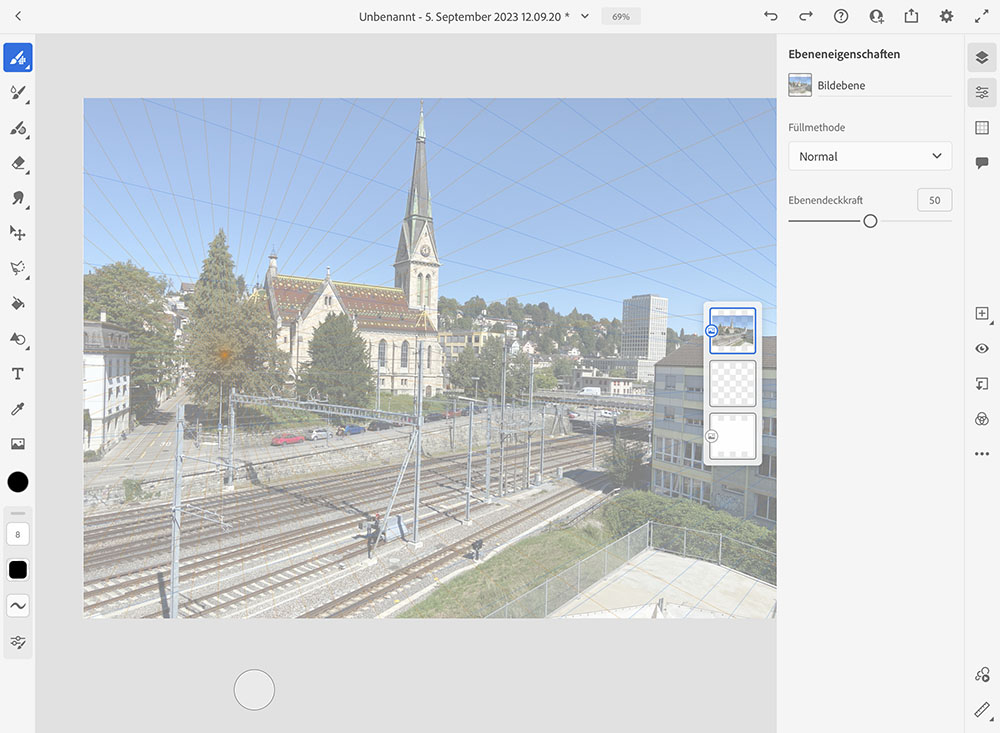The image size is (1000, 733).
Task: Choose the Smudge tool
Action: click(x=17, y=198)
